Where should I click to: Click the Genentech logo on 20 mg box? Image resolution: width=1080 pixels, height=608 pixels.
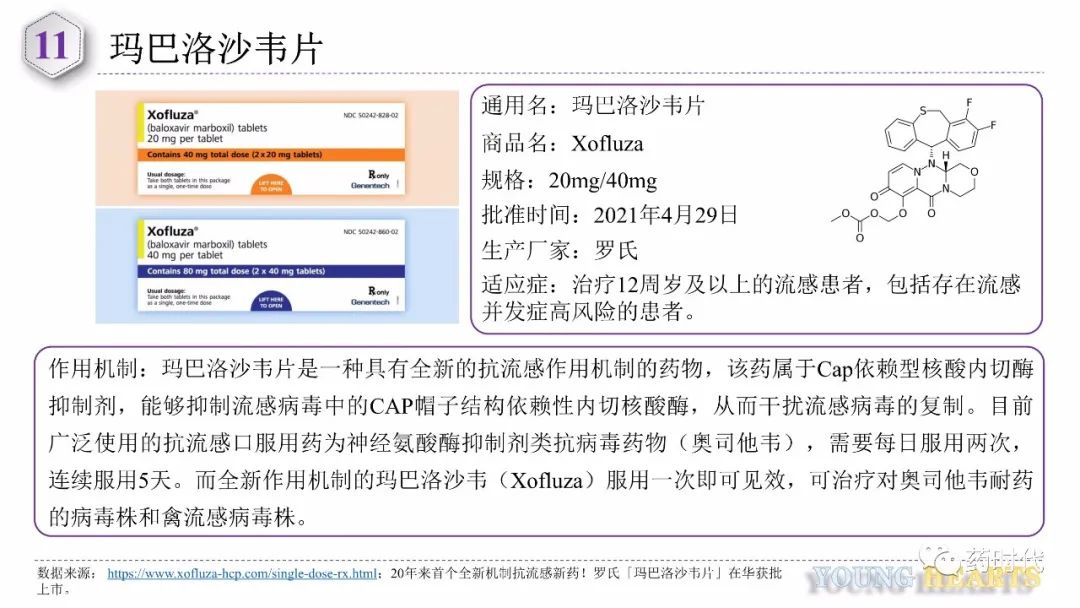point(370,185)
